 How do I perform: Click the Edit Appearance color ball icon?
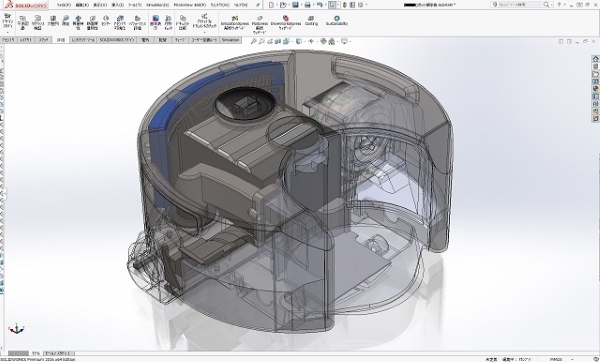pyautogui.click(x=323, y=41)
